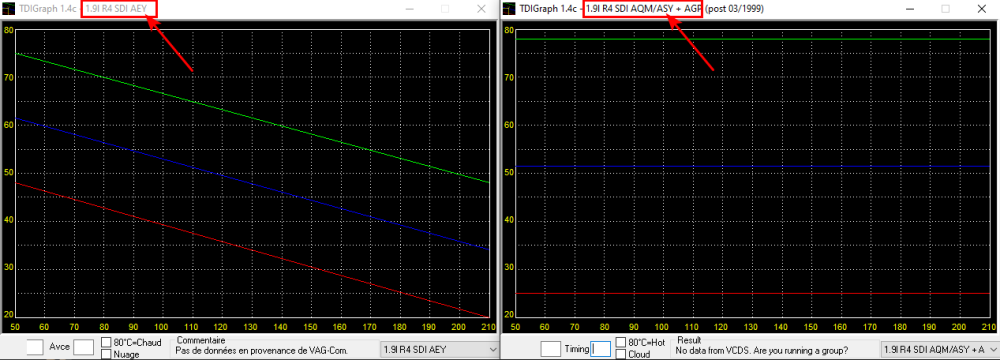Focus the input box left of Timing label
This screenshot has height=360, width=1000.
pyautogui.click(x=550, y=349)
